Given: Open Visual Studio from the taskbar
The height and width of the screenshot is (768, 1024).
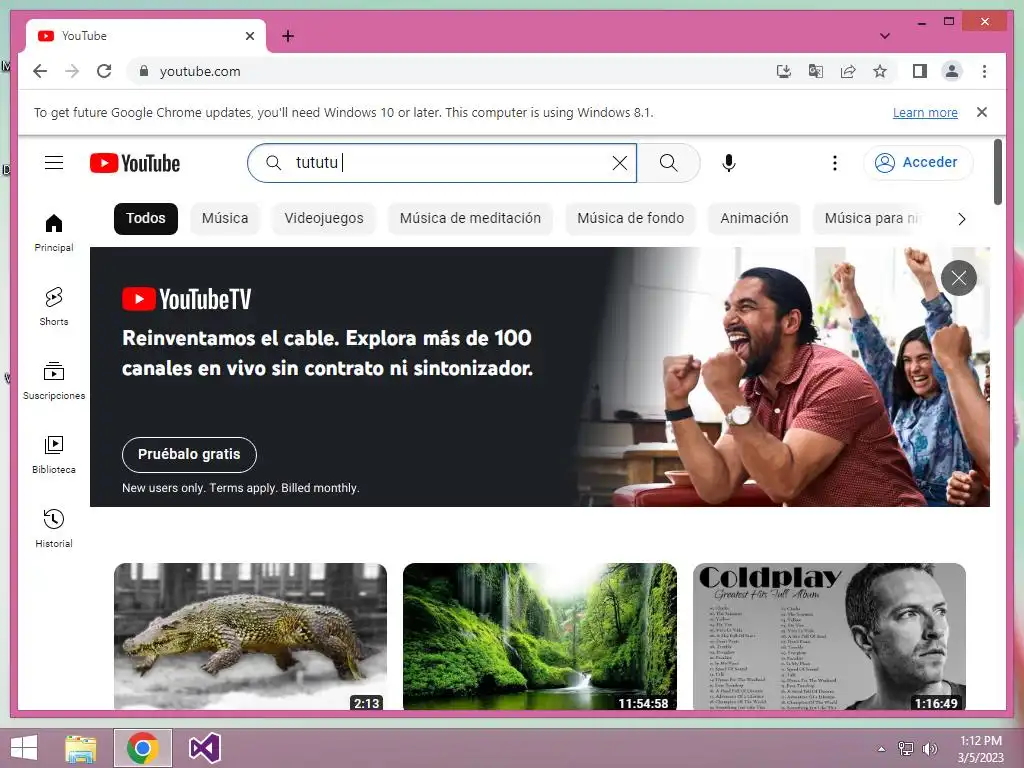Looking at the screenshot, I should pyautogui.click(x=205, y=748).
